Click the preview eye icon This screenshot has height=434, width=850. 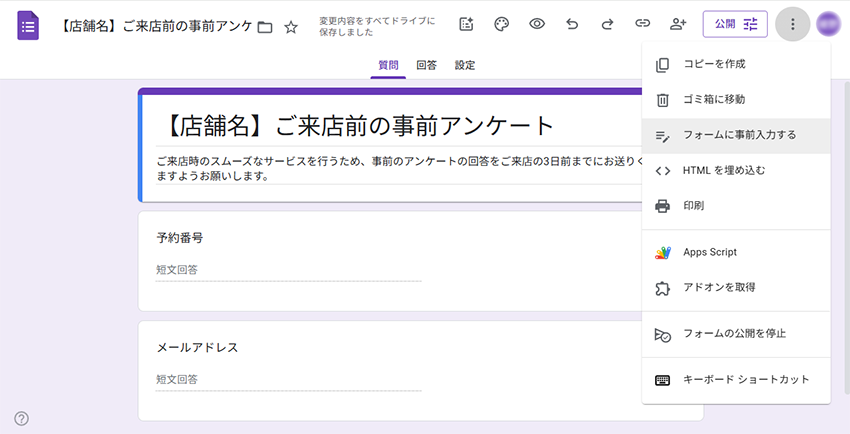click(537, 24)
